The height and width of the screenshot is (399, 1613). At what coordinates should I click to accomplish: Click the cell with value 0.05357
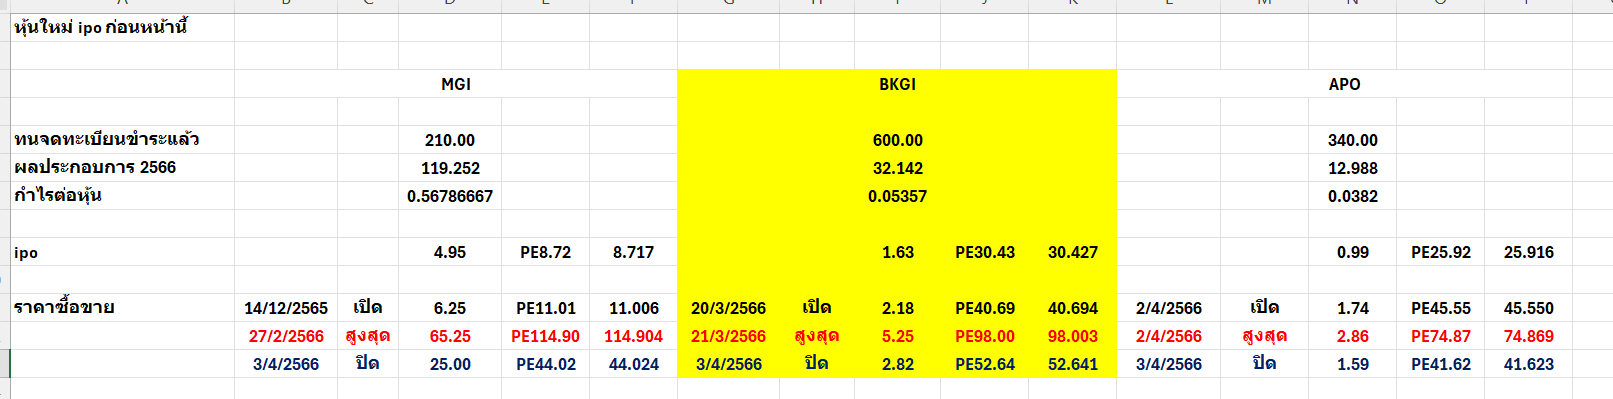(x=897, y=196)
